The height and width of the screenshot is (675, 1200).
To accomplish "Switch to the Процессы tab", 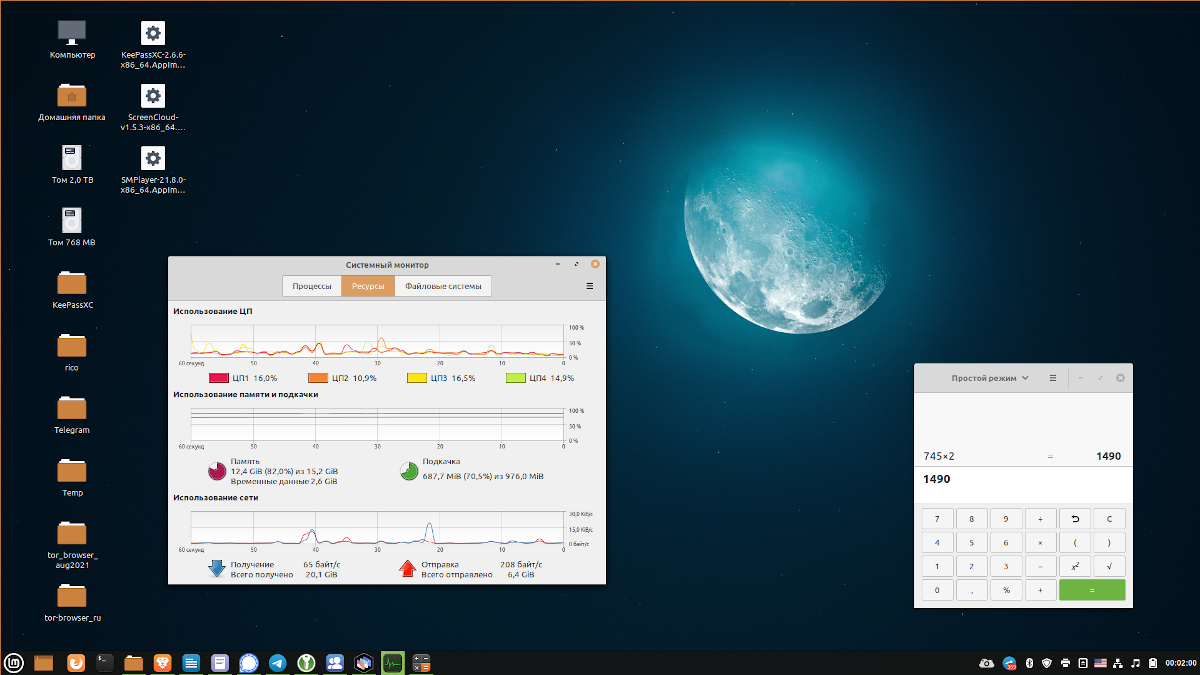I will (x=312, y=285).
